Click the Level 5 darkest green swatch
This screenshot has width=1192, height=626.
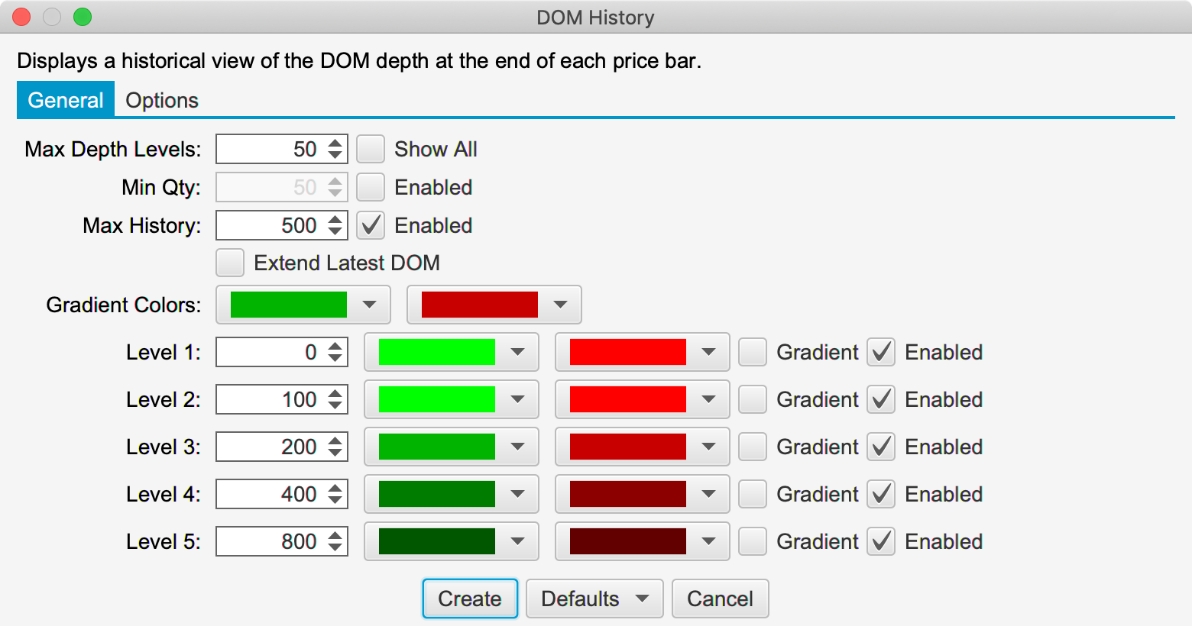(x=437, y=541)
